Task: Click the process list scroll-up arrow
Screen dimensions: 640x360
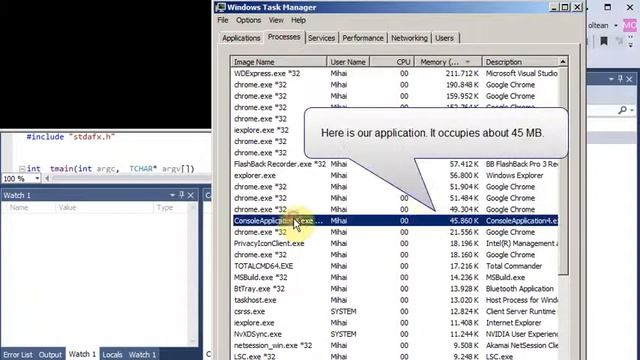Action: [x=563, y=62]
